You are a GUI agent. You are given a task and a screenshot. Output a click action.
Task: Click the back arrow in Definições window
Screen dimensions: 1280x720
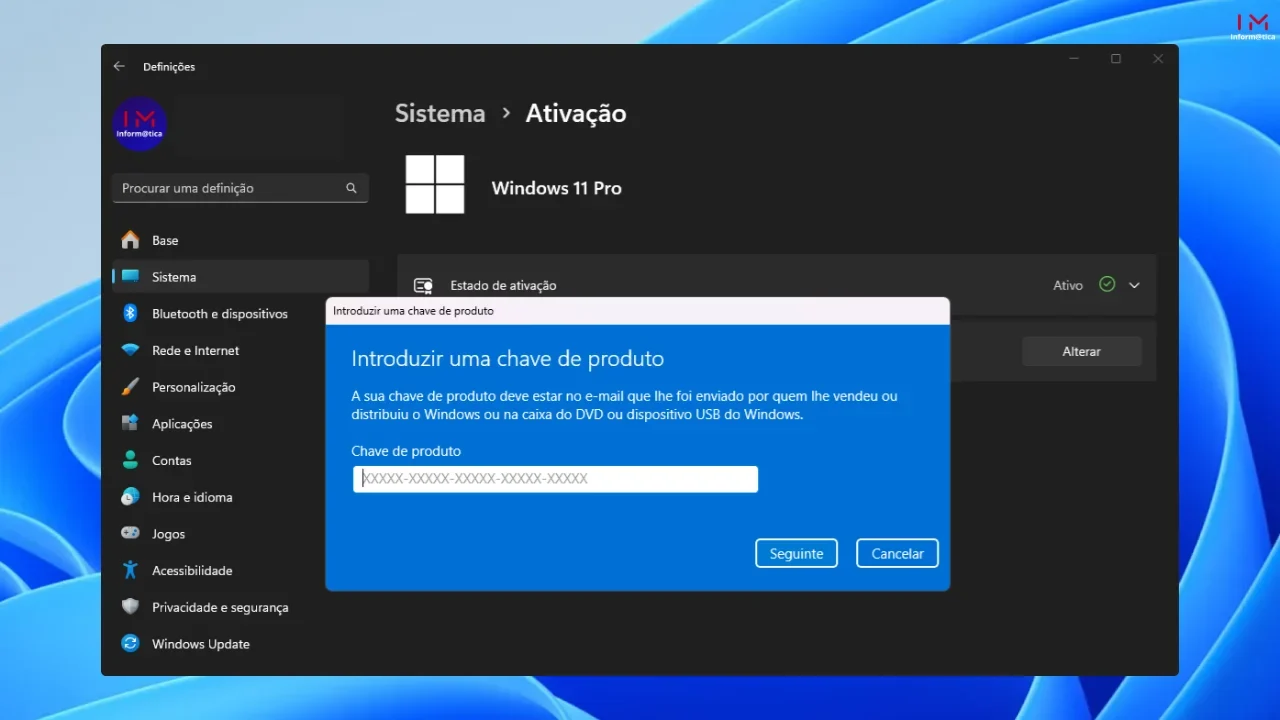click(x=119, y=66)
